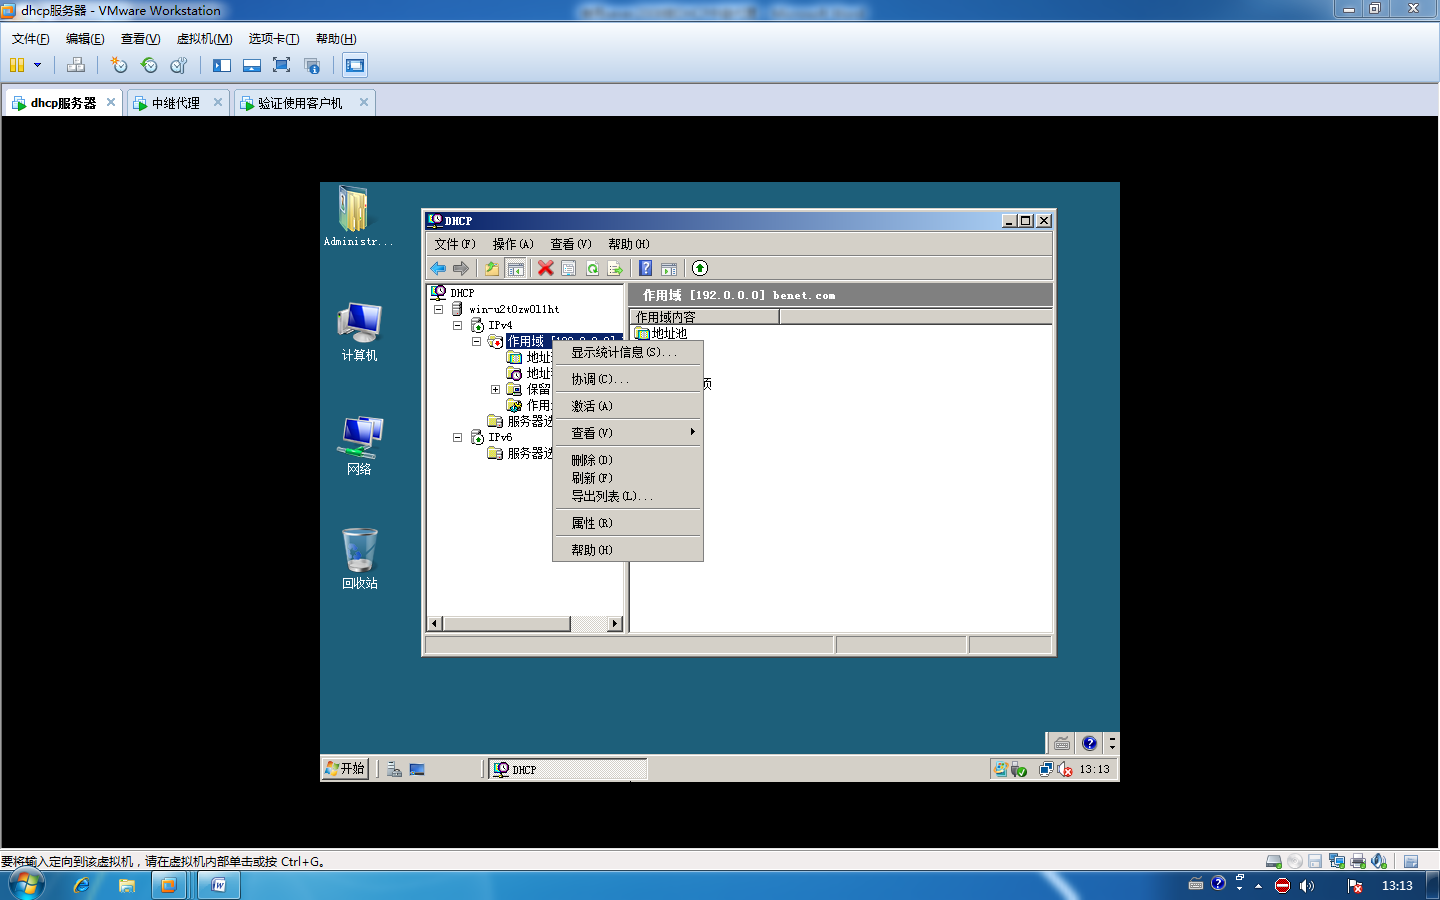Open the guest 开始 Start button
This screenshot has width=1440, height=900.
click(345, 768)
